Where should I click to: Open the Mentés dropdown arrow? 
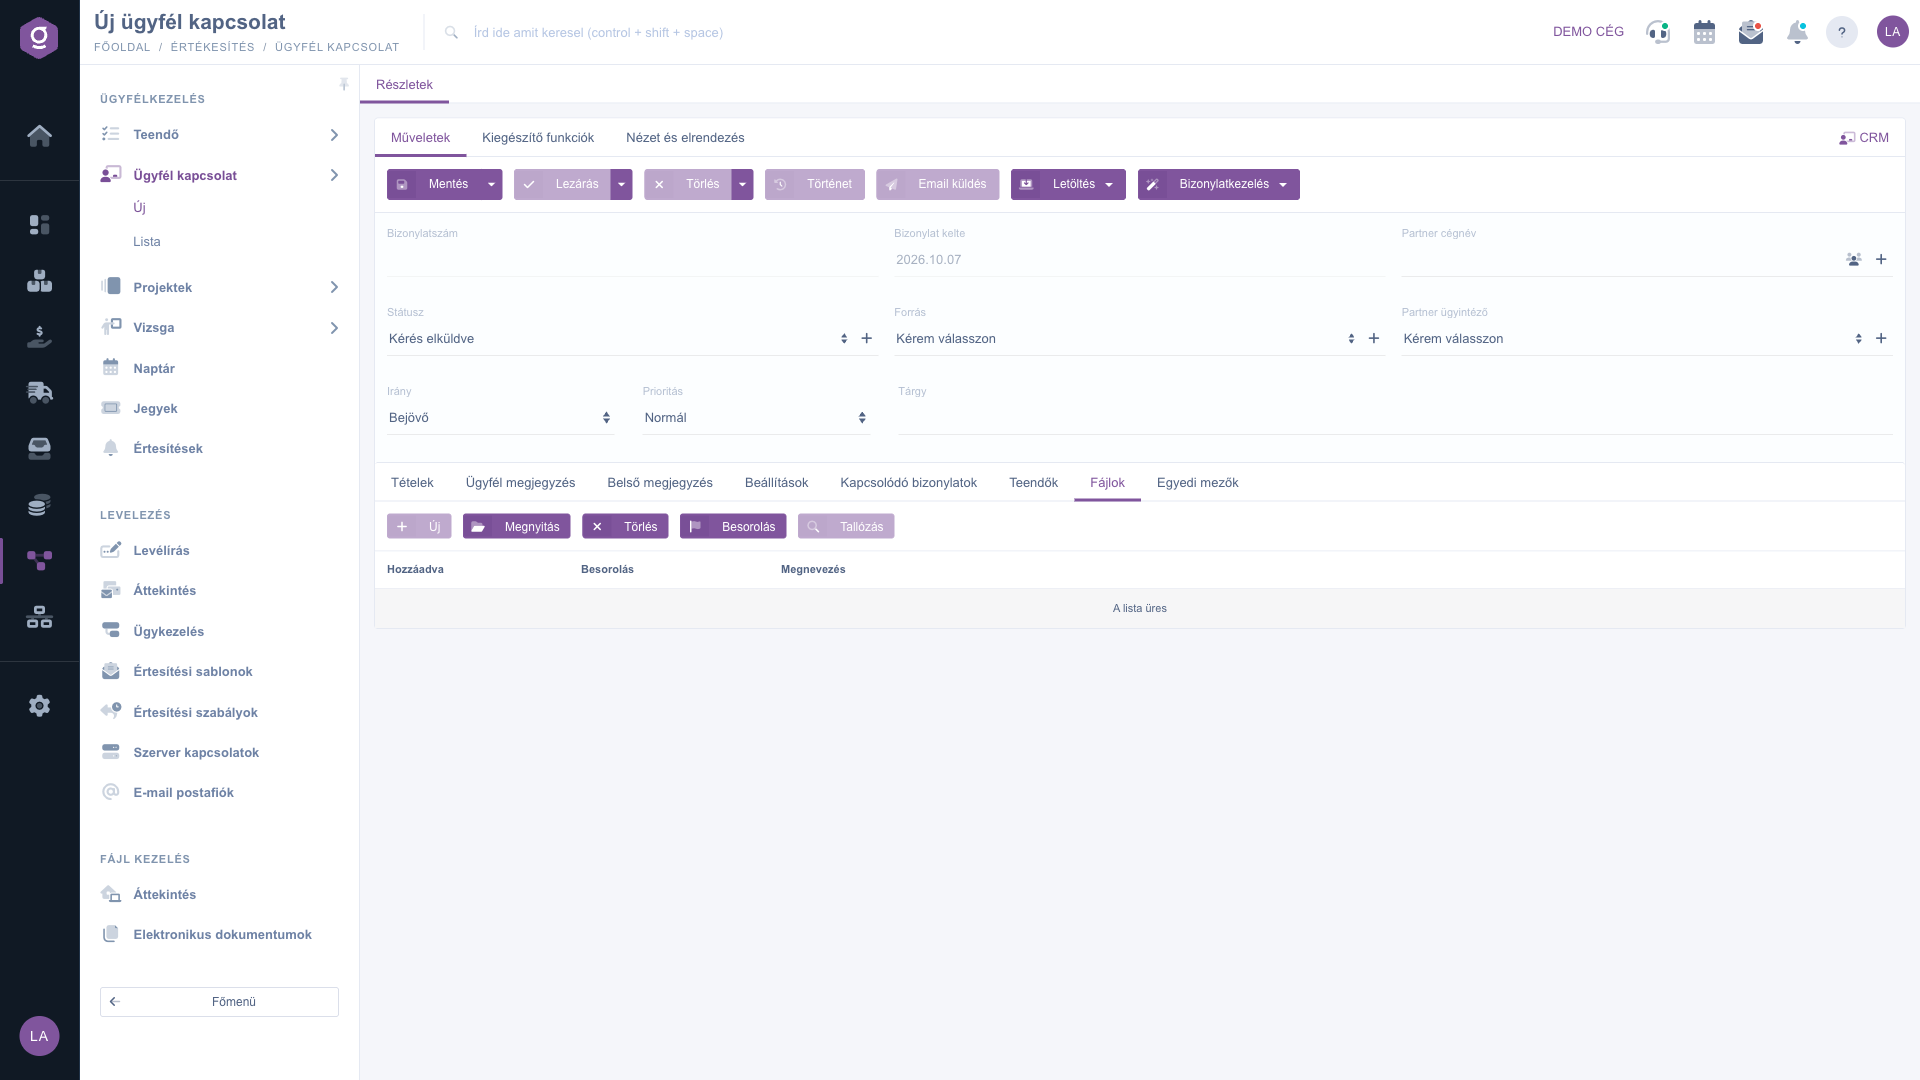[491, 184]
